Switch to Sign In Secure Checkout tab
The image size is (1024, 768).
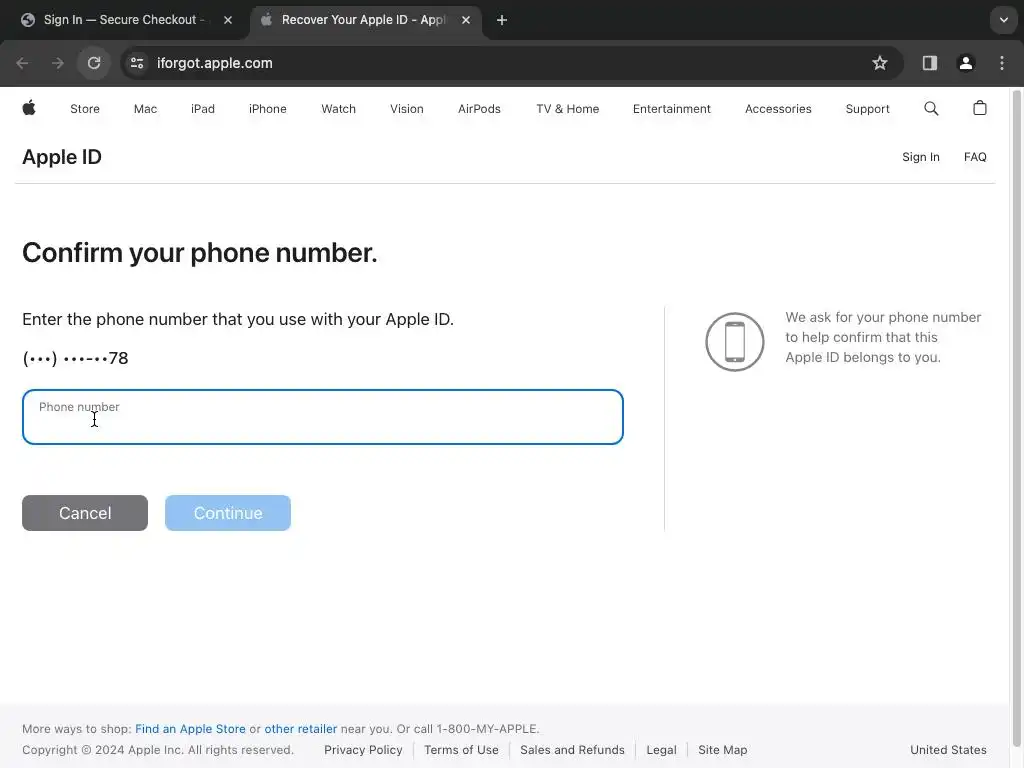(126, 20)
